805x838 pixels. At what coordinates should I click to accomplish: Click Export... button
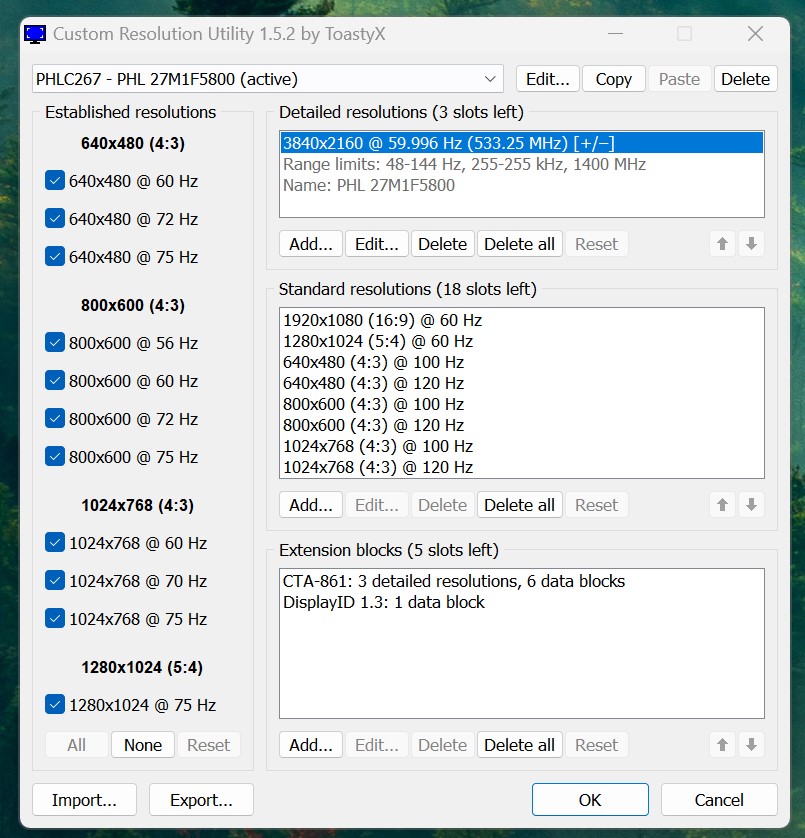[201, 800]
